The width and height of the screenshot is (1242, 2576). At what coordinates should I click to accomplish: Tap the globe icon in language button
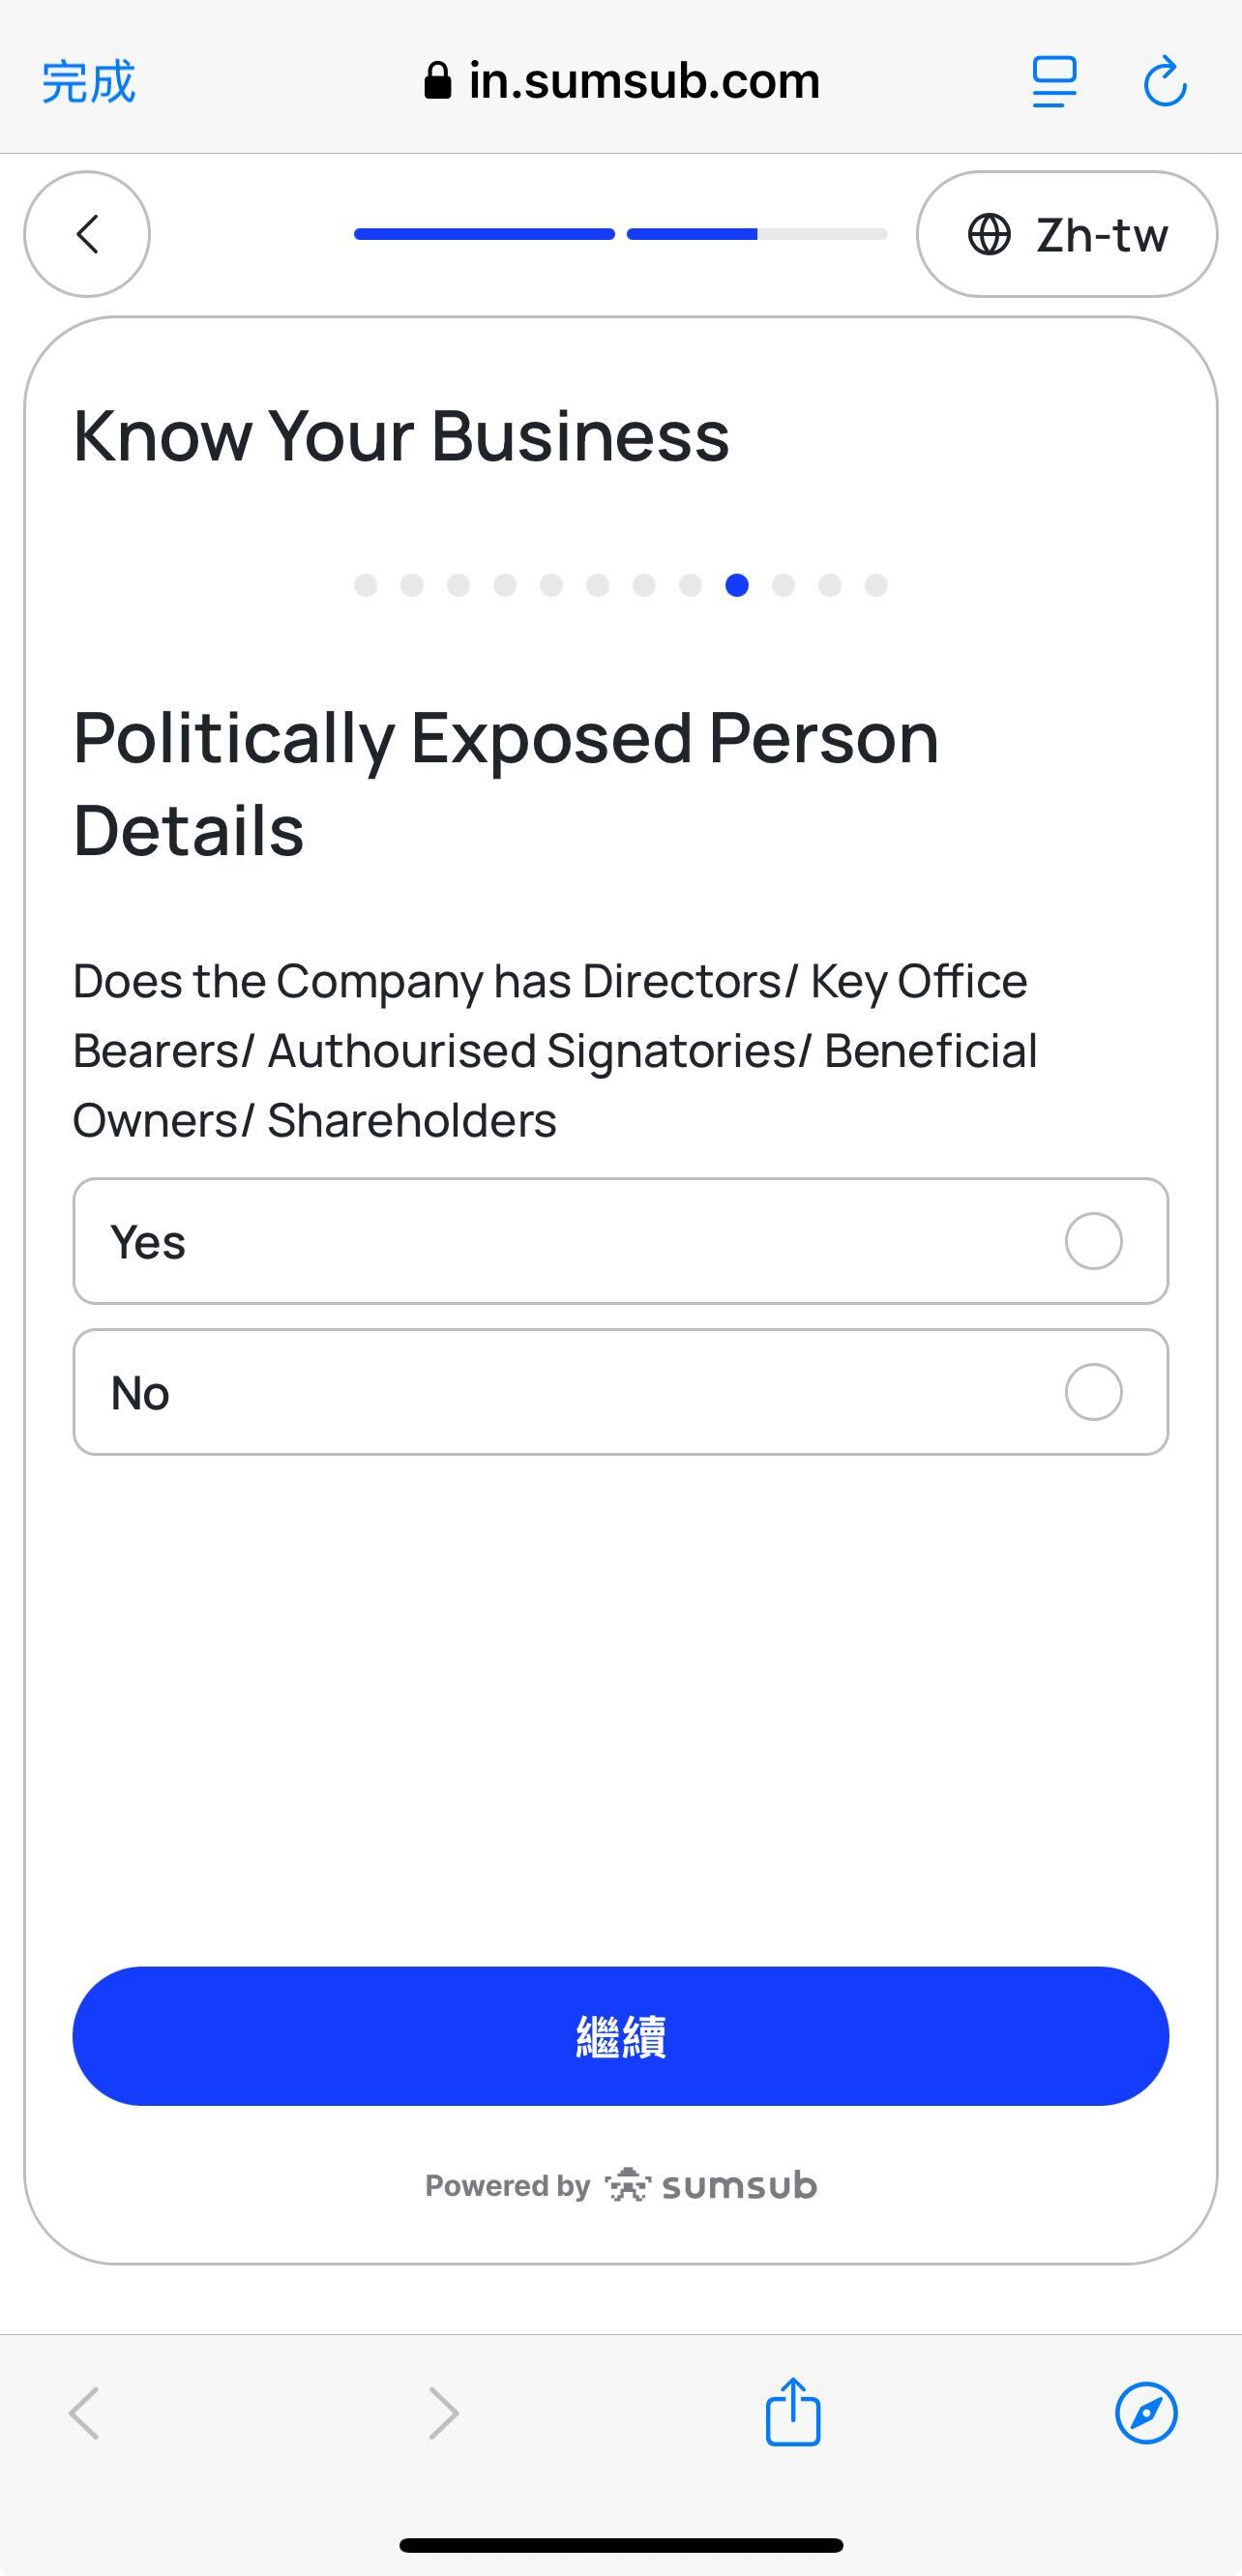[x=989, y=234]
